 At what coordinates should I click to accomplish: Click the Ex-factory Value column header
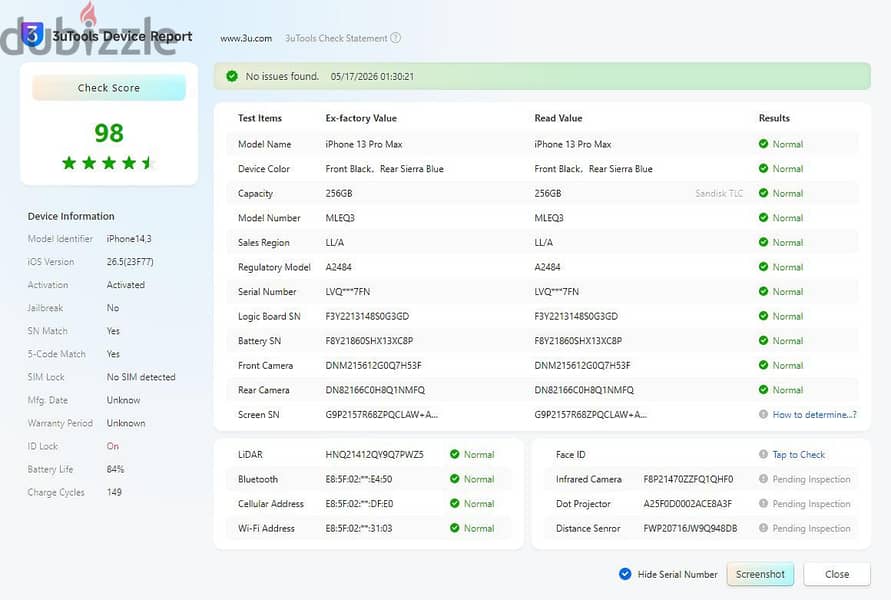click(361, 118)
